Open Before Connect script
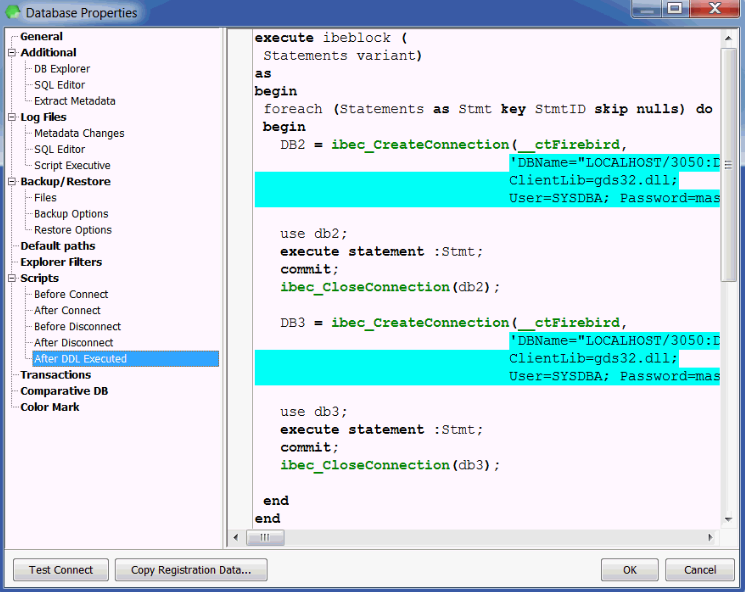 click(x=71, y=295)
